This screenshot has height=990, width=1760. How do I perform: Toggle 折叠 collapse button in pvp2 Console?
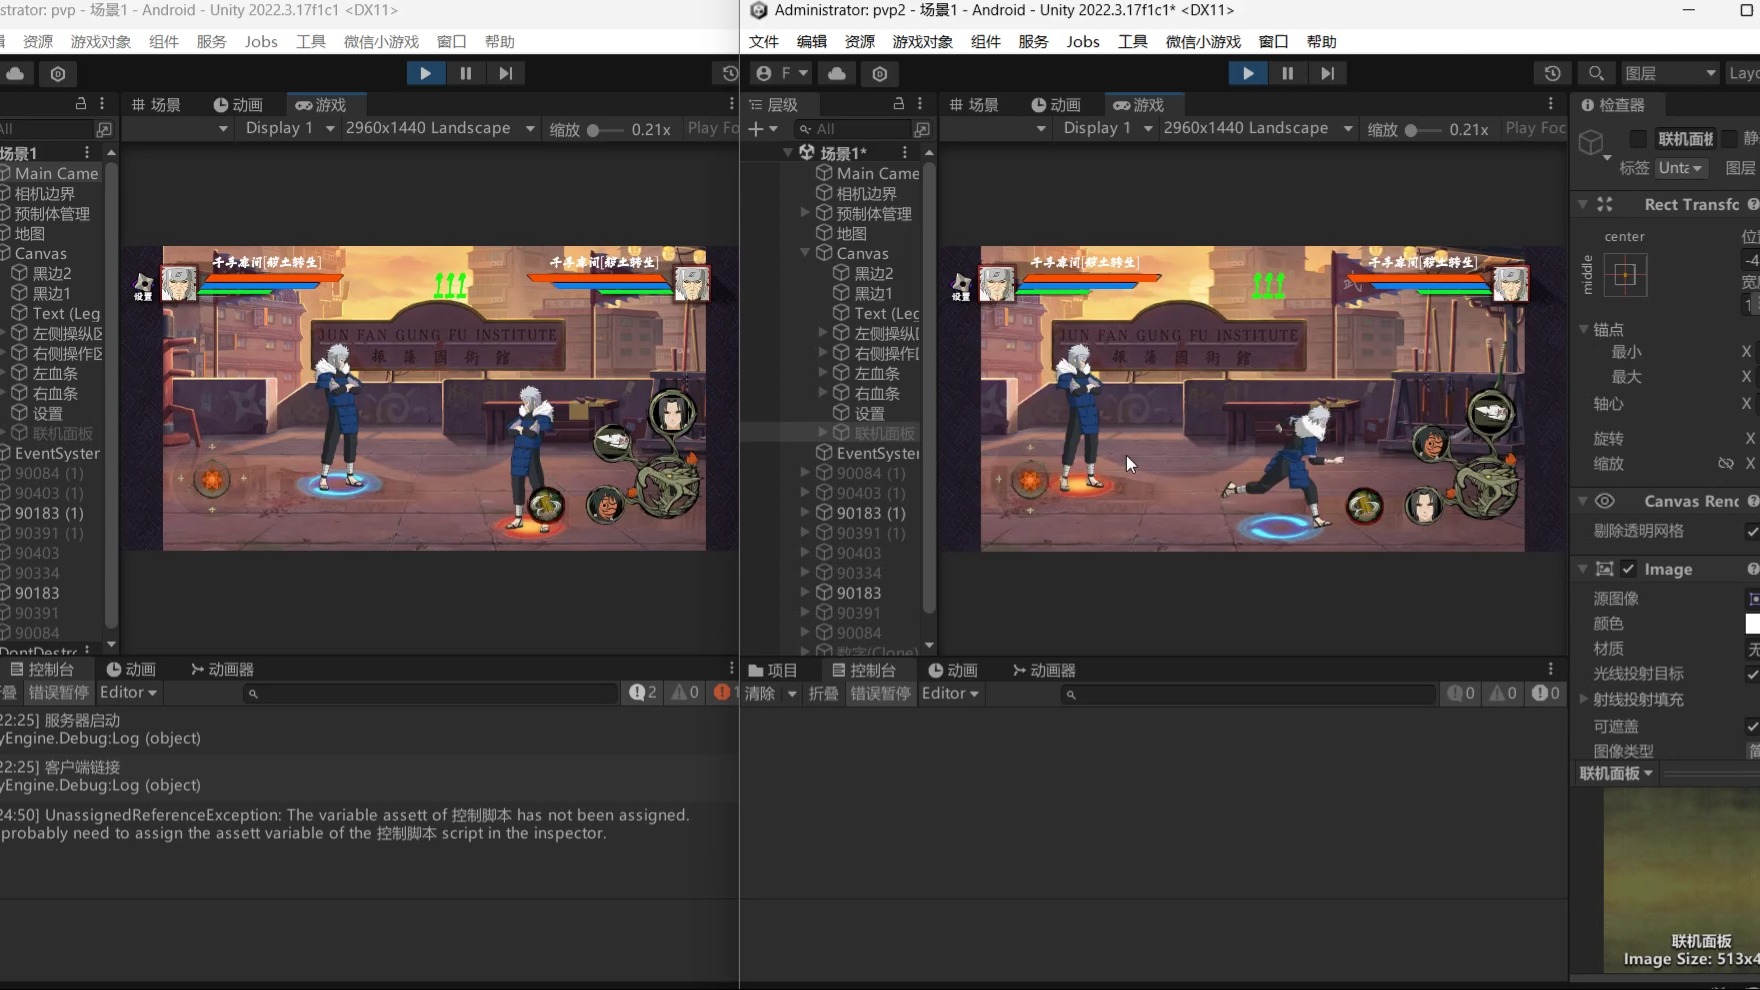pyautogui.click(x=823, y=693)
